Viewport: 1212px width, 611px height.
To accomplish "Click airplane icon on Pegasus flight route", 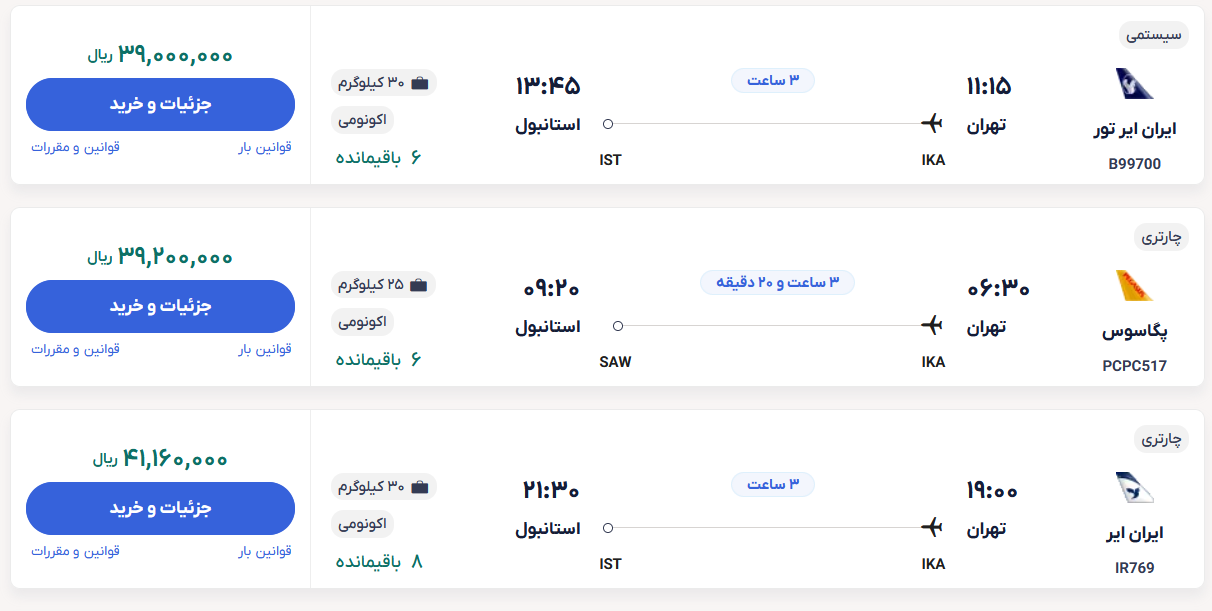I will pos(932,326).
